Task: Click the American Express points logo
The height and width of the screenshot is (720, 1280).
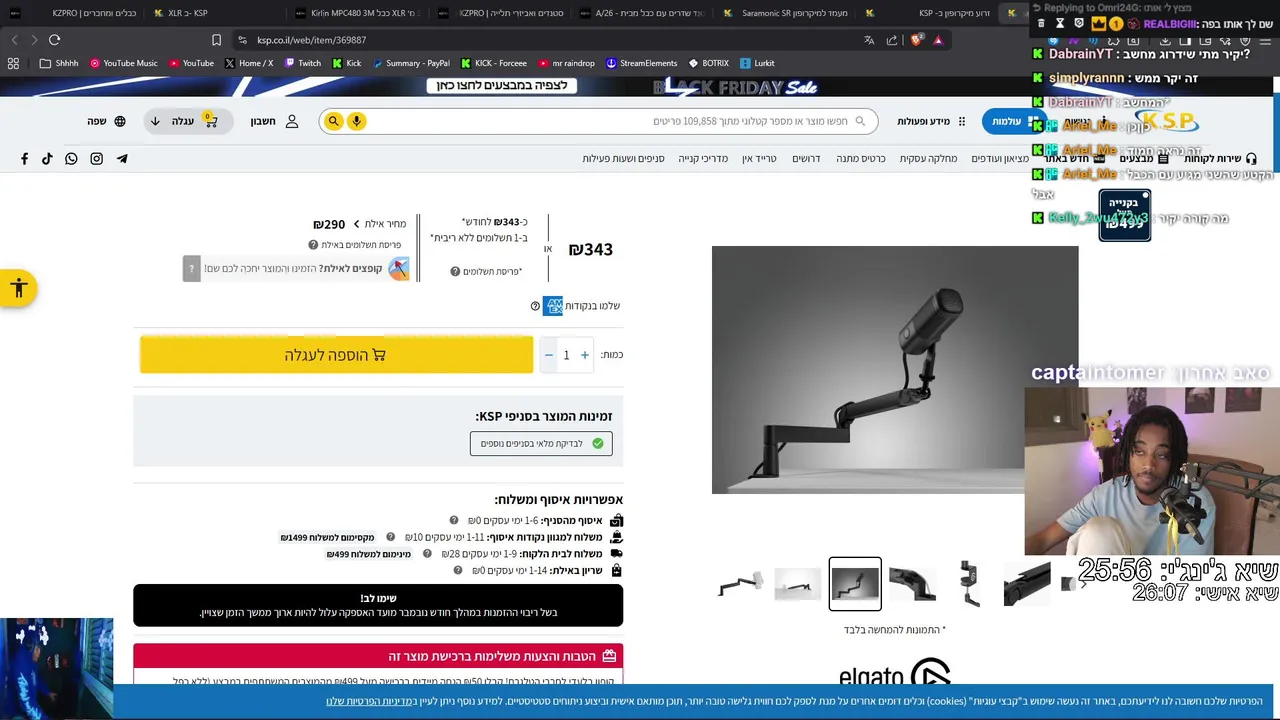Action: [x=553, y=306]
